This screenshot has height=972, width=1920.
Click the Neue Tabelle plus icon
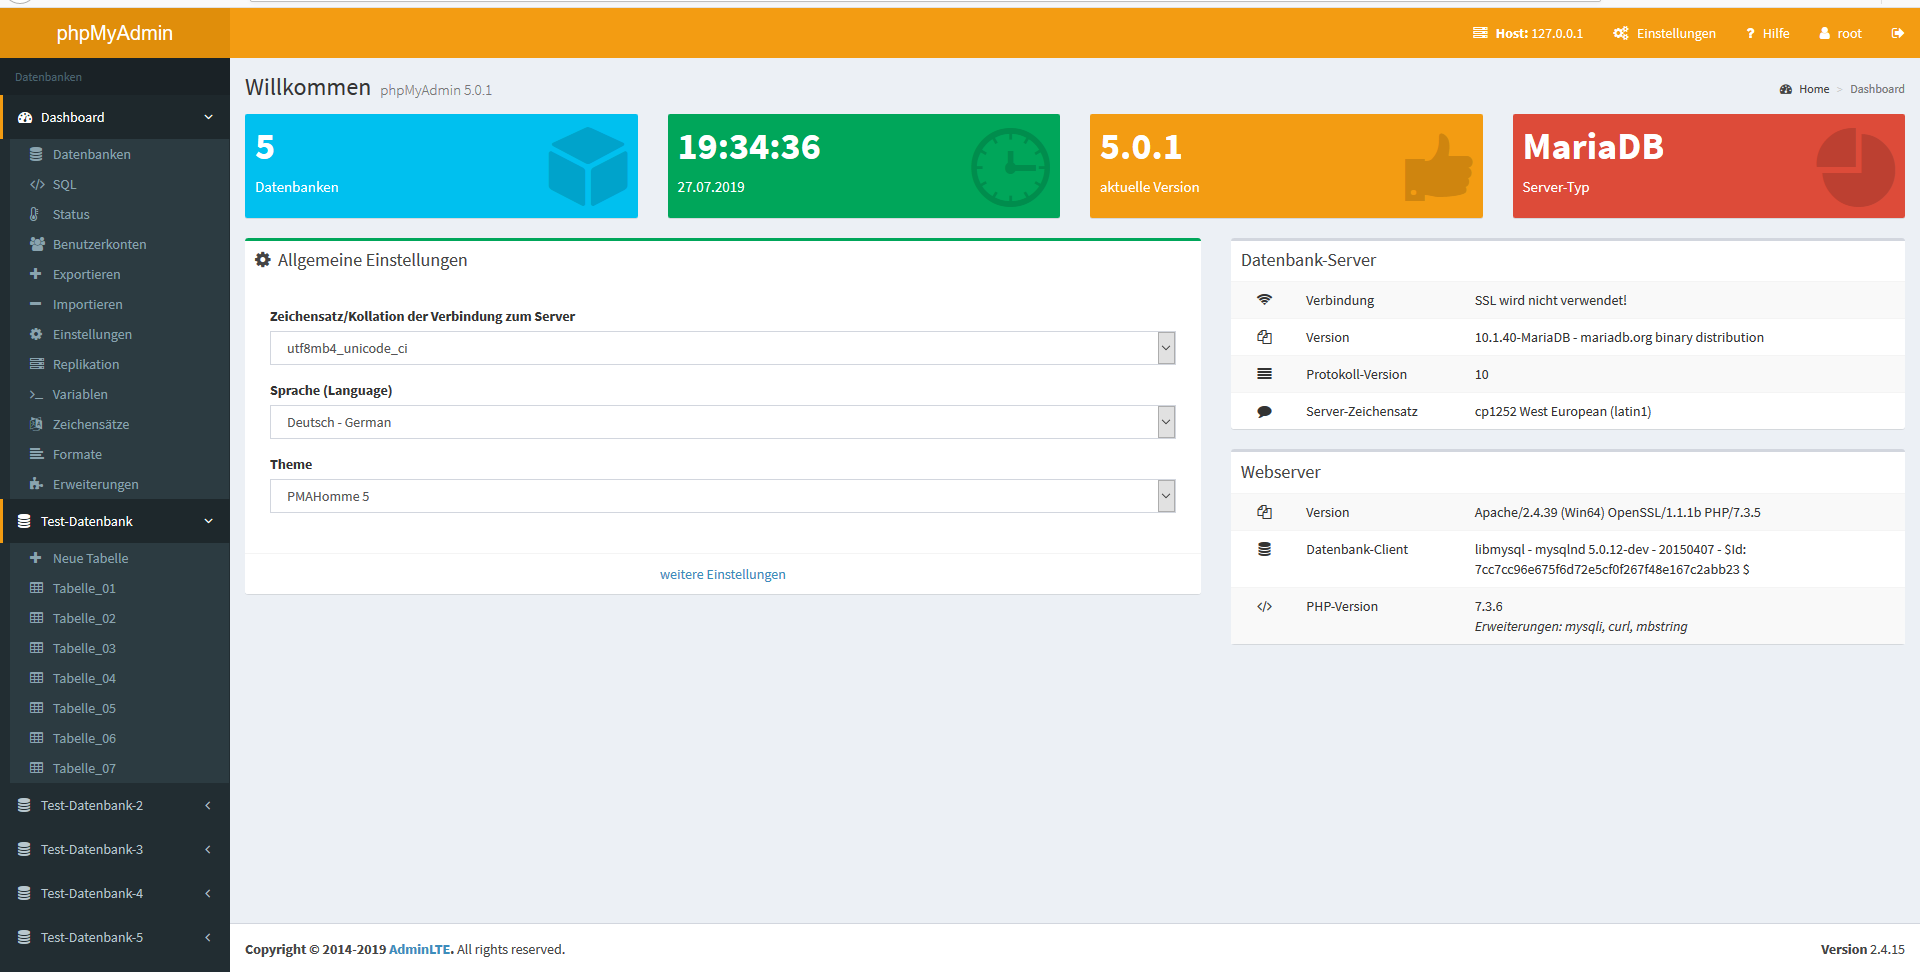coord(36,558)
